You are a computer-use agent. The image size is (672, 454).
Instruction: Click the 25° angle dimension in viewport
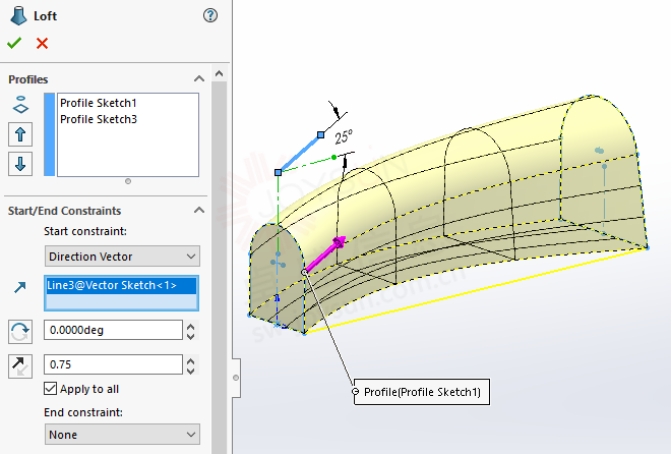(343, 137)
